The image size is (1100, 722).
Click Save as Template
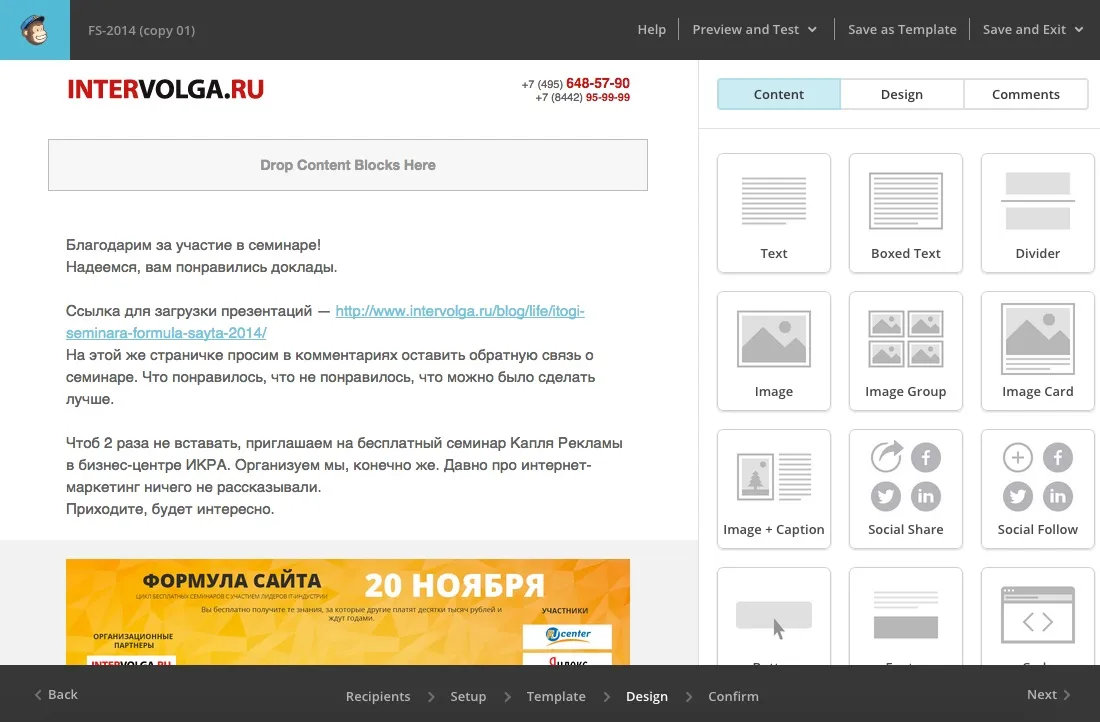901,29
